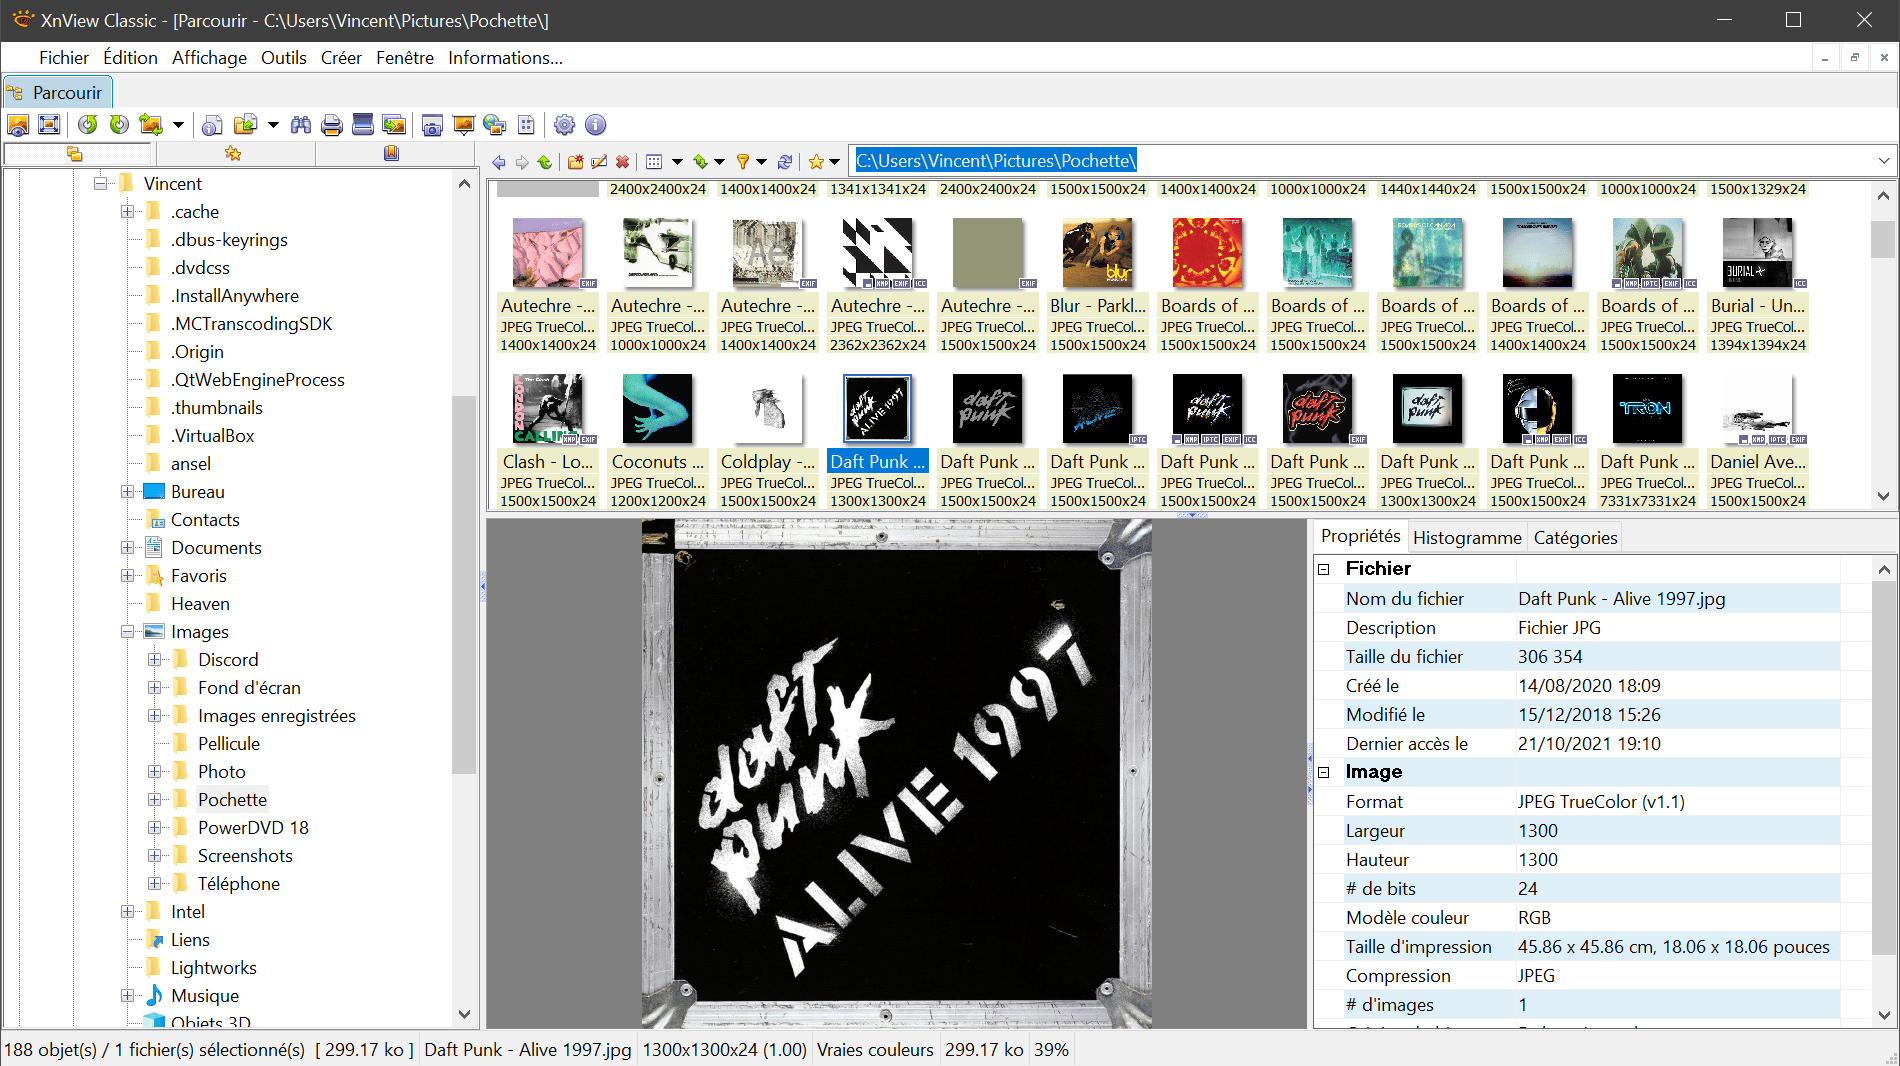Click the red X delete icon
Screen dimensions: 1900x1066
(x=622, y=162)
